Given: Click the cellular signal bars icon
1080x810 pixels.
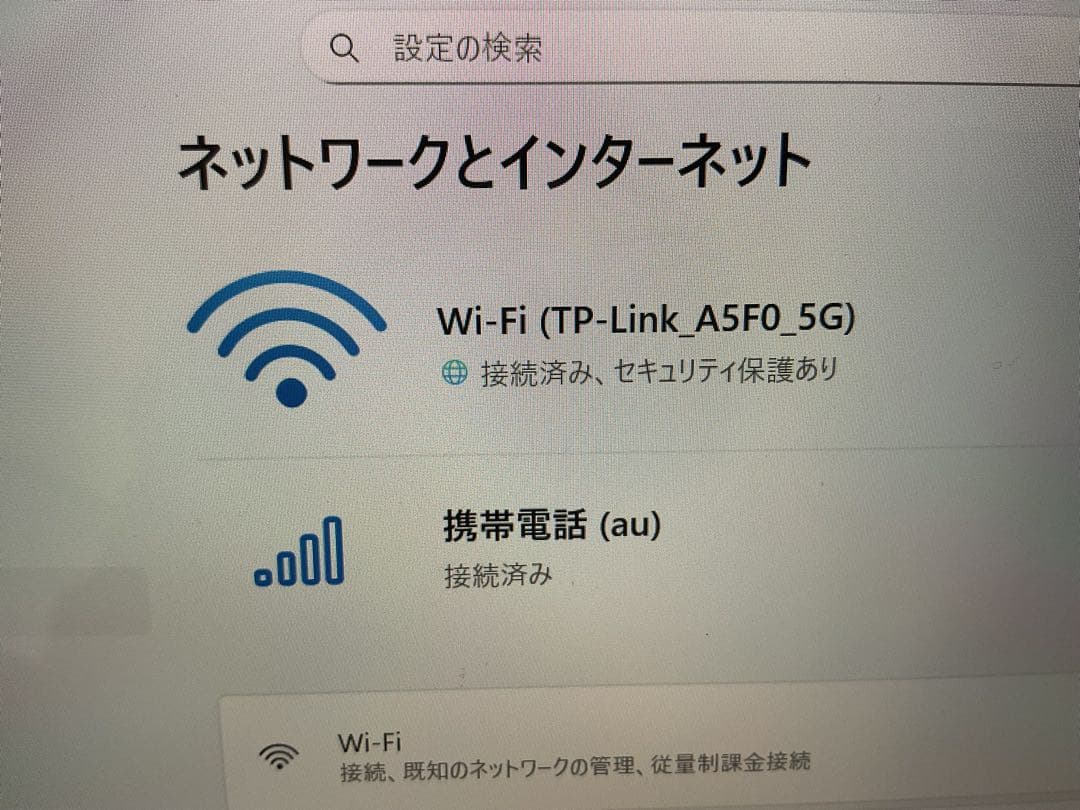Looking at the screenshot, I should [299, 552].
